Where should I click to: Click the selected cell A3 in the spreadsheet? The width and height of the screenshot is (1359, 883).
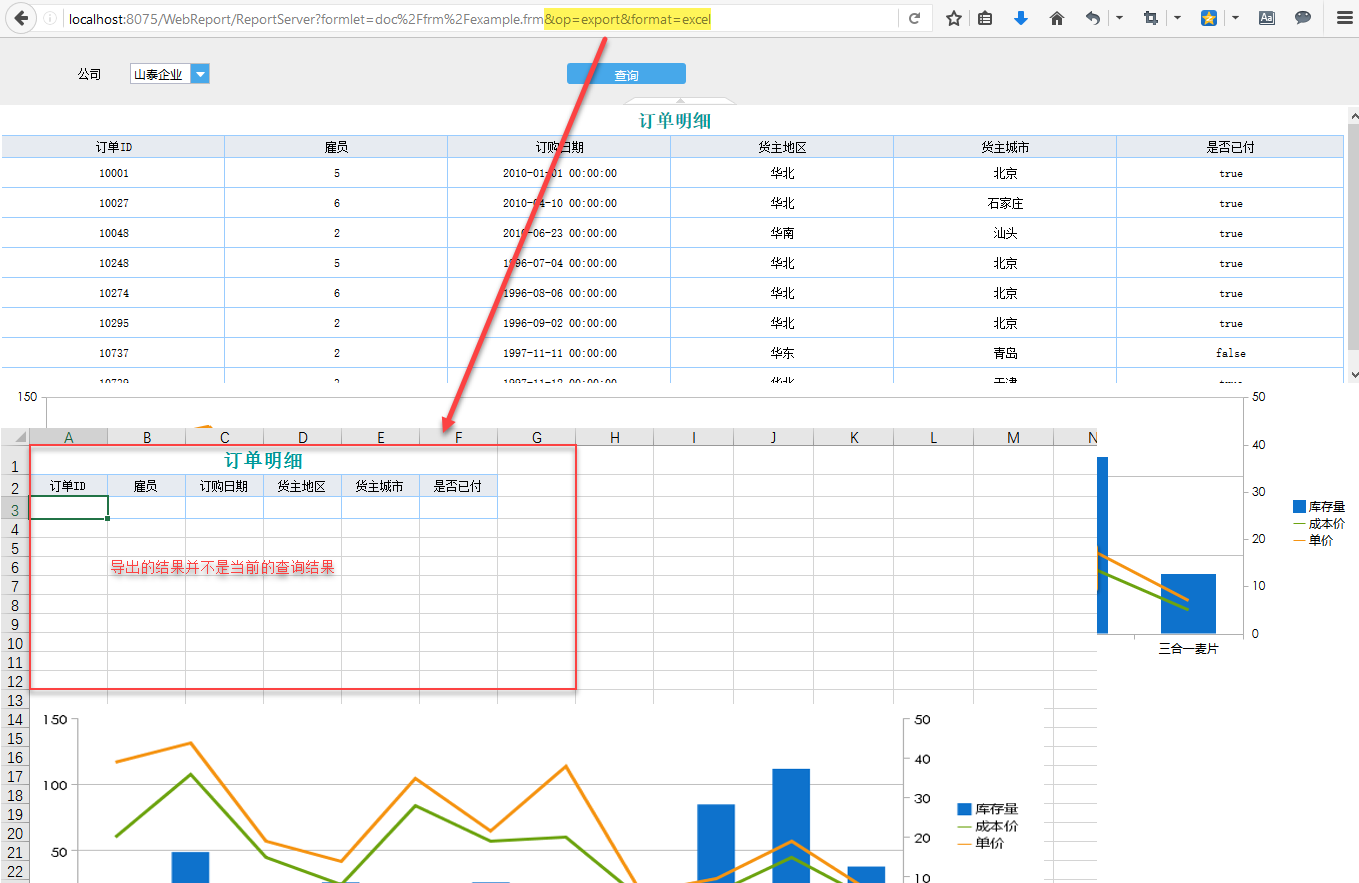69,509
